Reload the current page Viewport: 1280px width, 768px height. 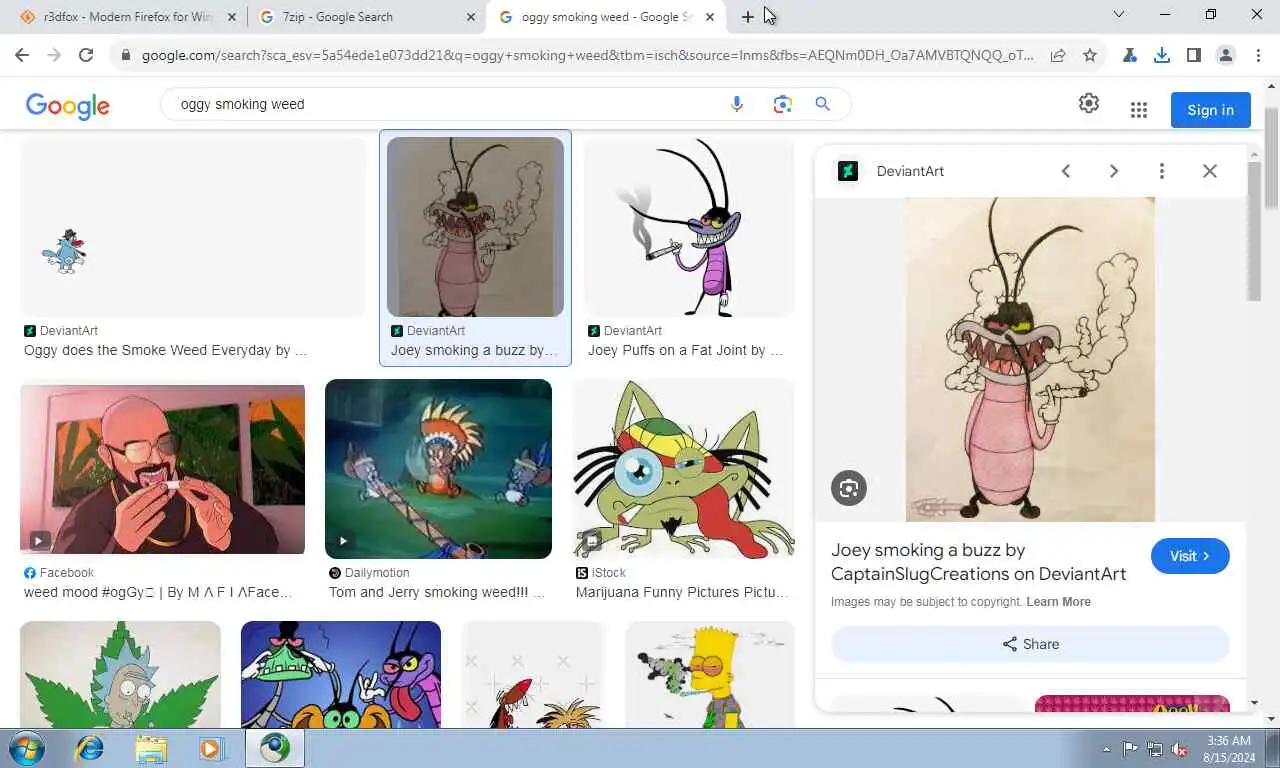tap(86, 55)
